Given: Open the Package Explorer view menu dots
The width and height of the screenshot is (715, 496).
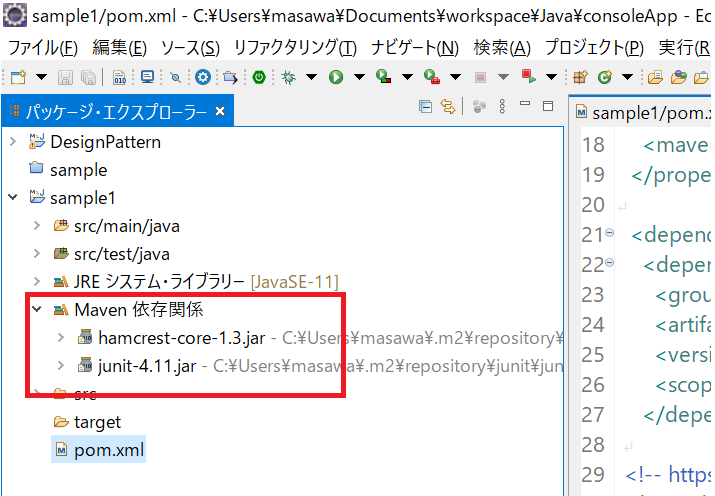Looking at the screenshot, I should (503, 107).
